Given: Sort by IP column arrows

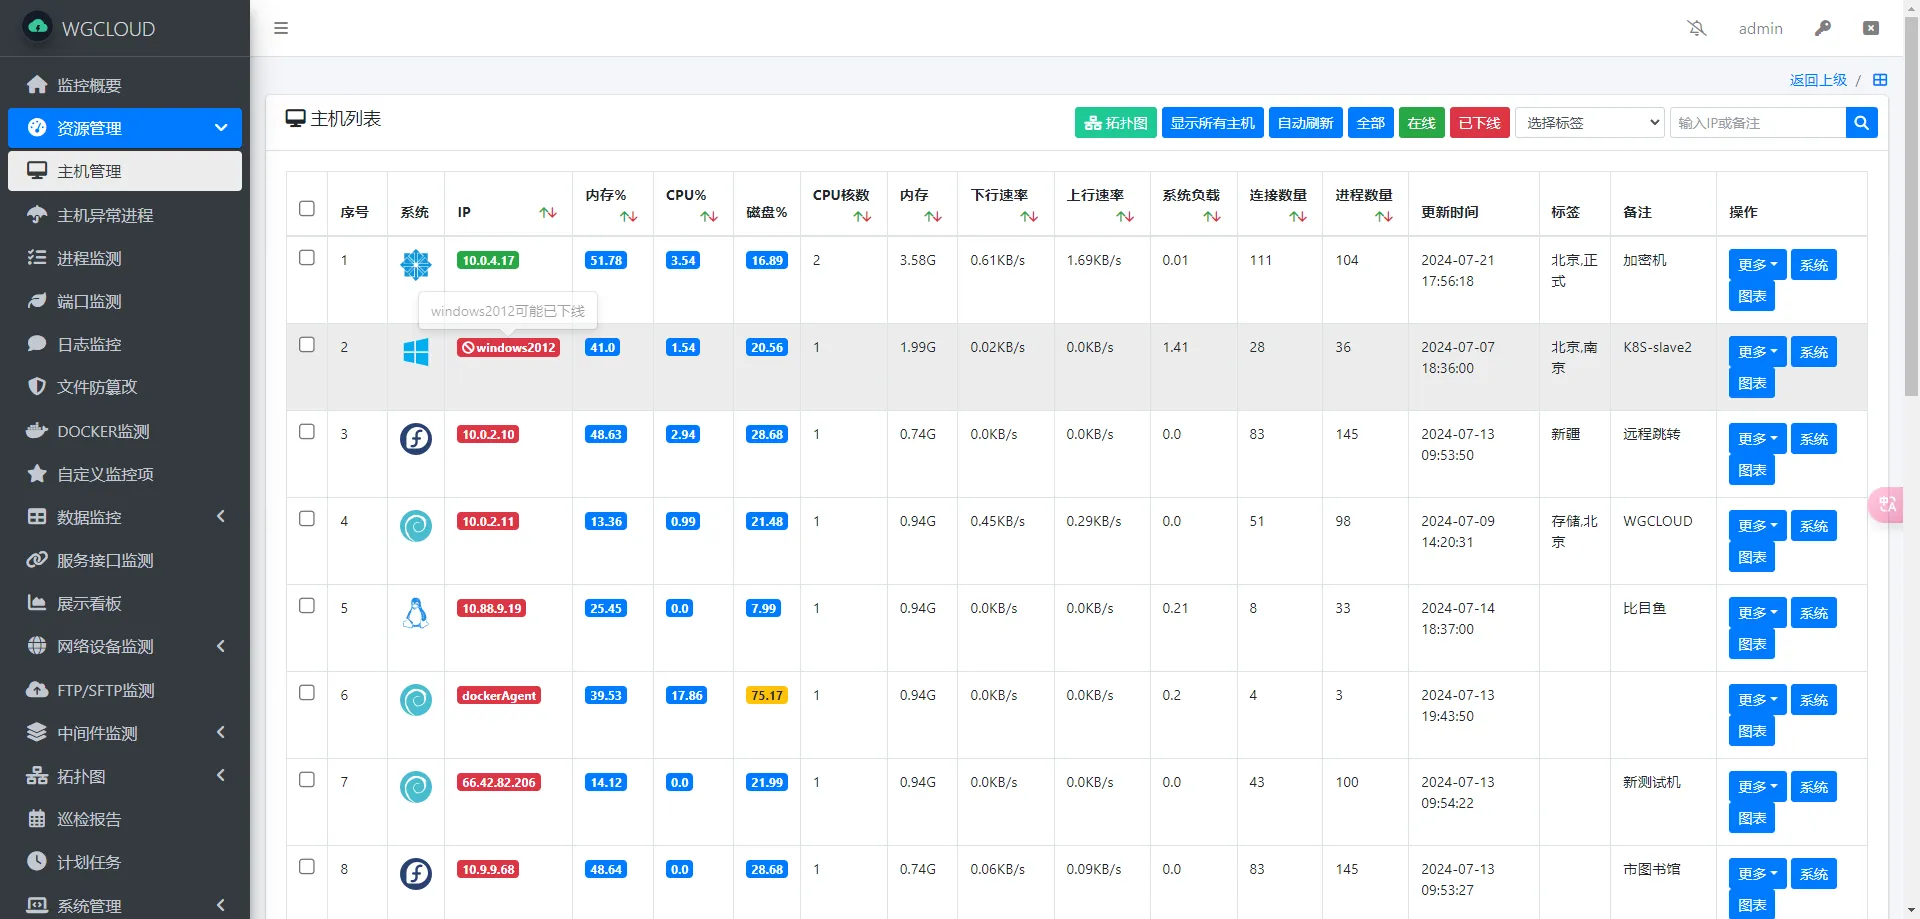Looking at the screenshot, I should point(548,212).
